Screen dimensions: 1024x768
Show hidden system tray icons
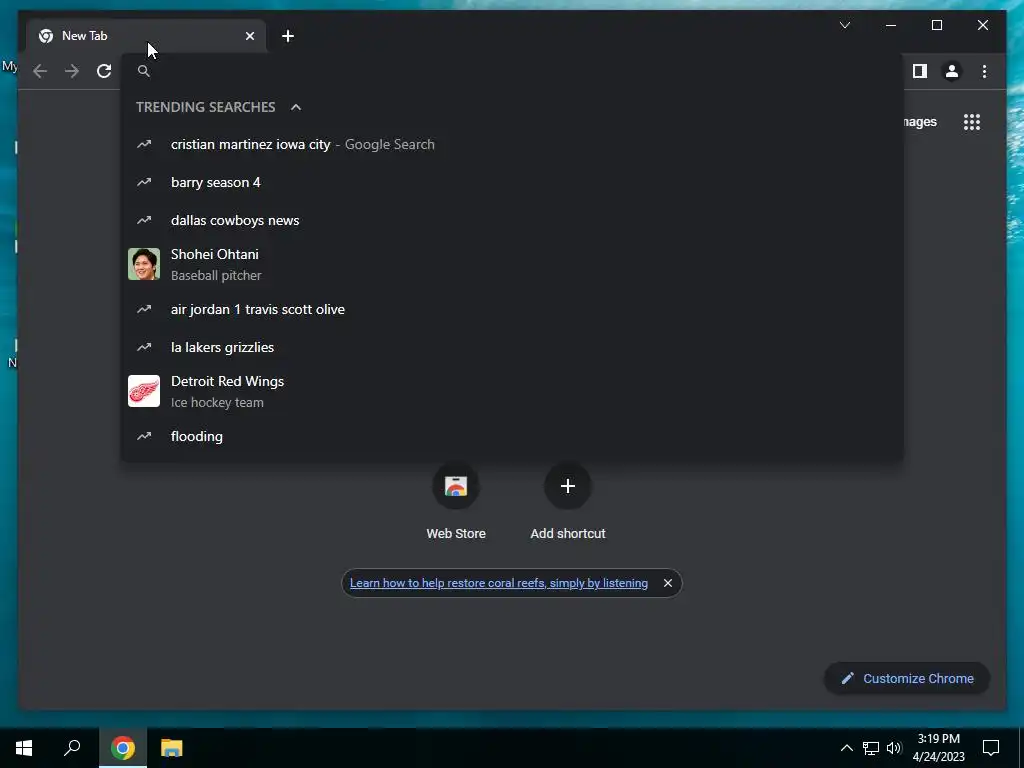846,748
